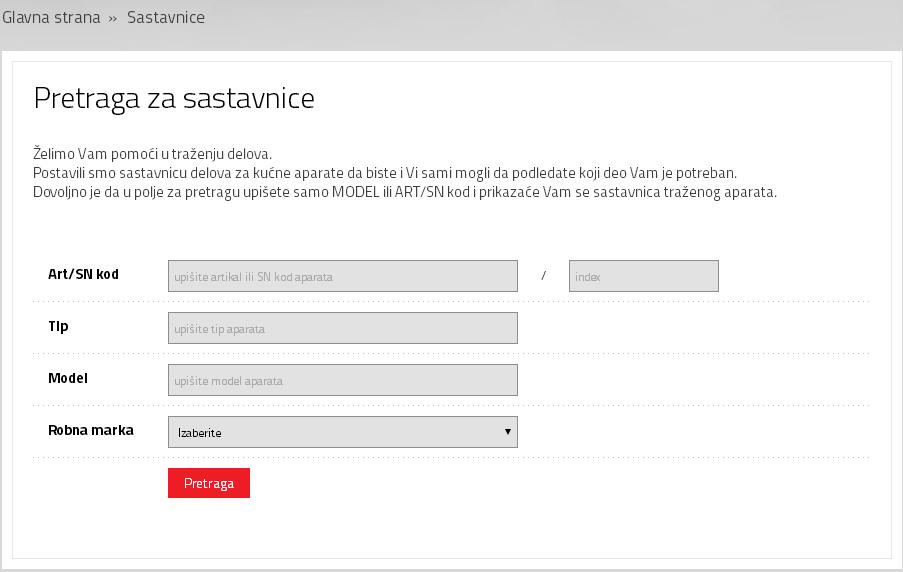
Task: Click the line starting with Postavili smo sastavnicu
Action: pos(384,173)
